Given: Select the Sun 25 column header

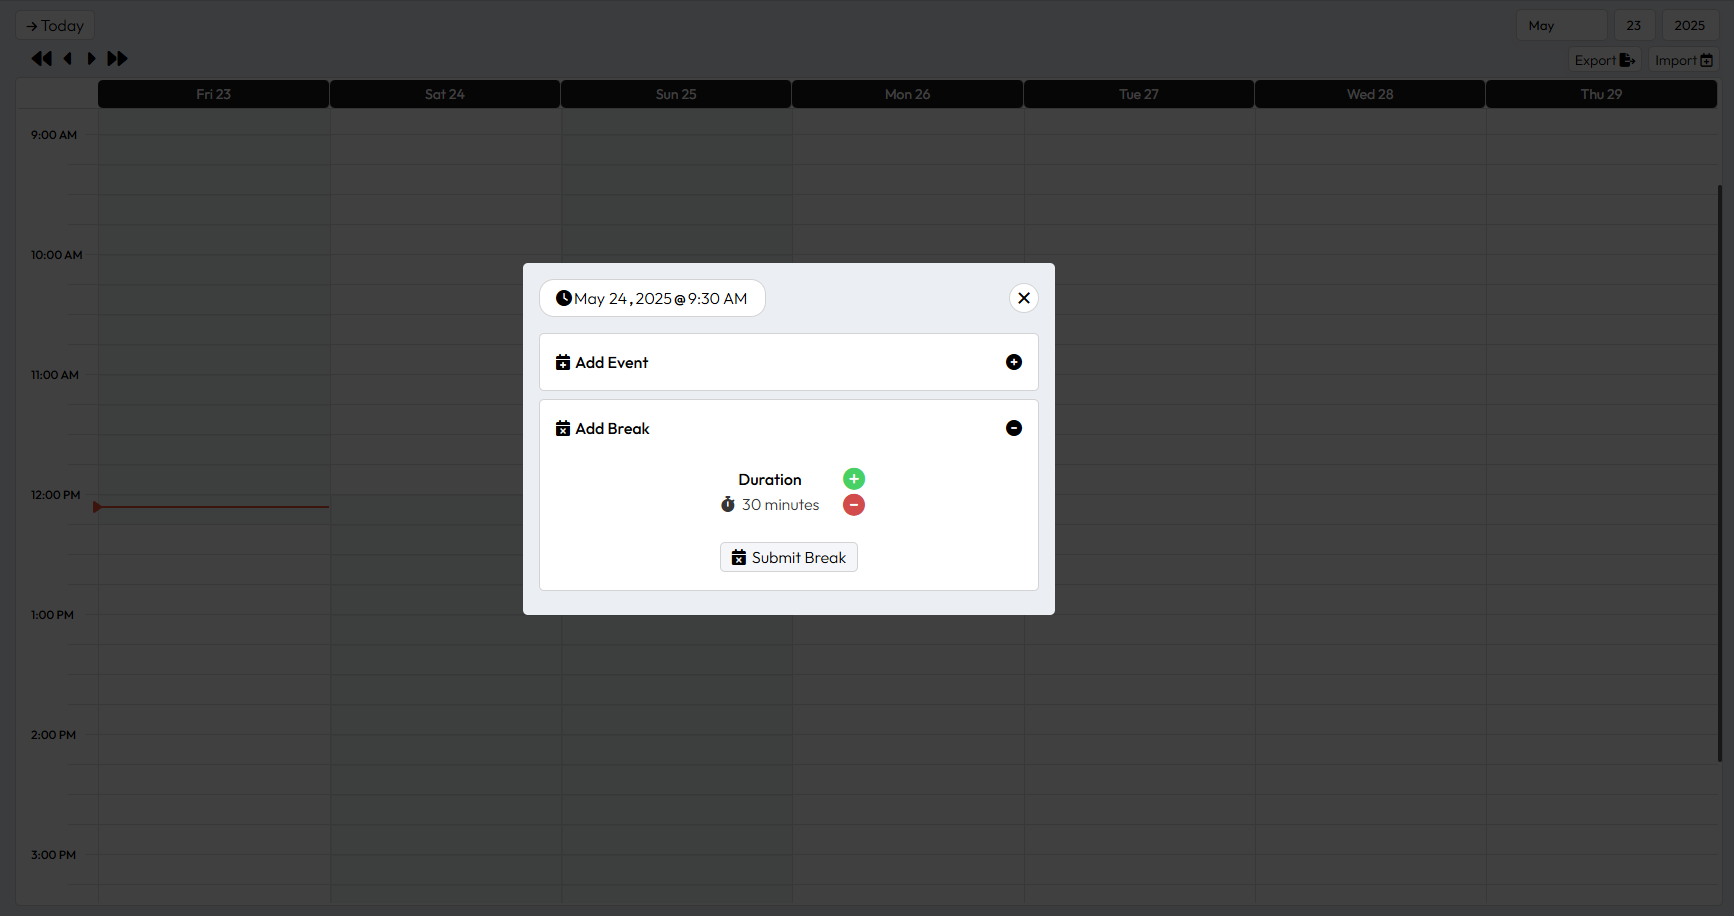Looking at the screenshot, I should [676, 94].
